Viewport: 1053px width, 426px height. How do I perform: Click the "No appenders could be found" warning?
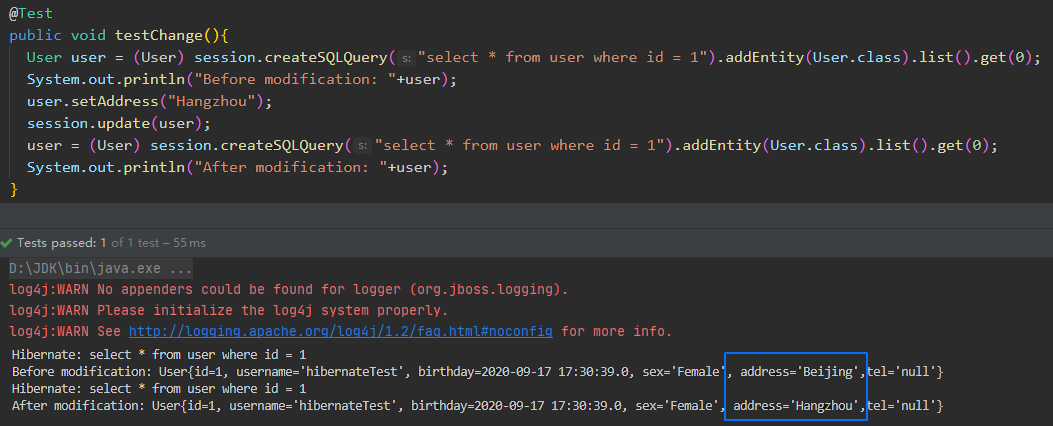coord(330,290)
